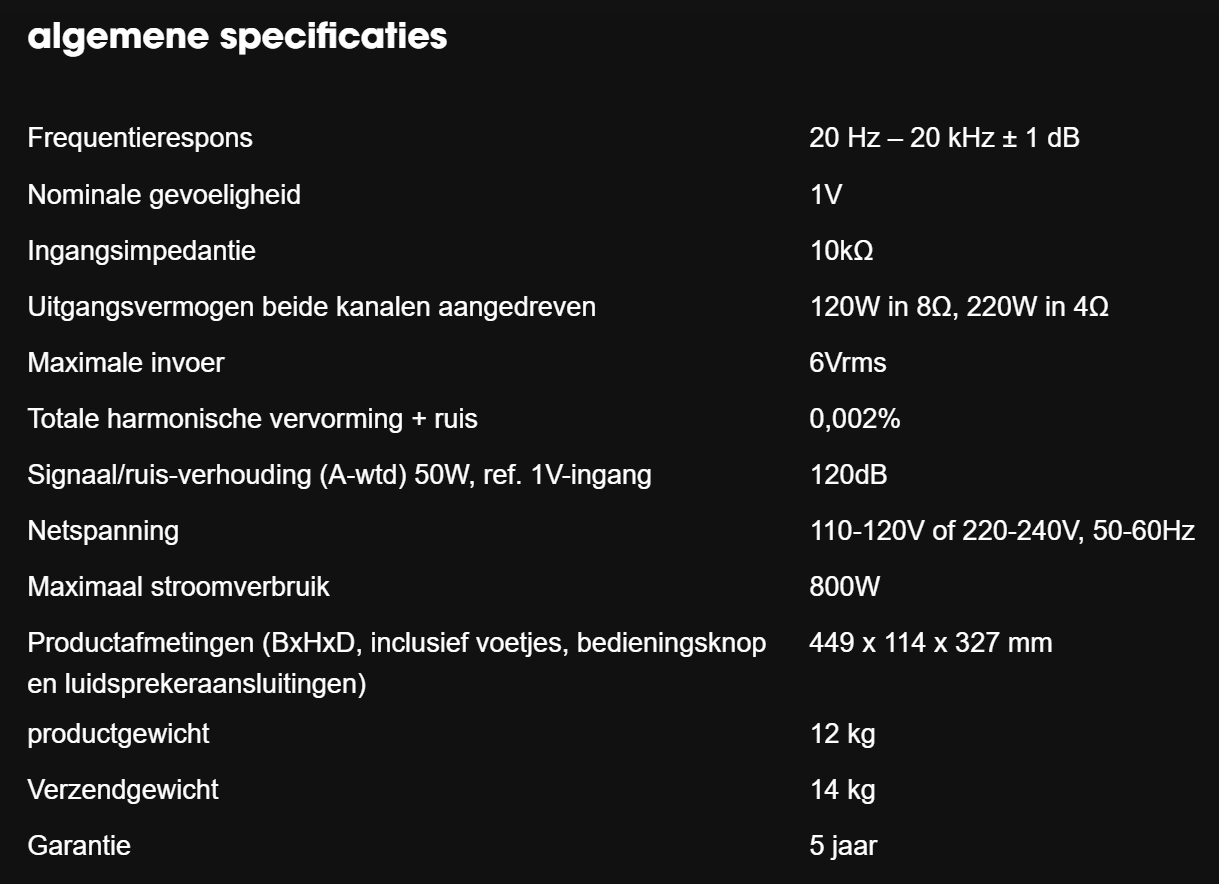Click the 0,002% distortion value

(854, 419)
